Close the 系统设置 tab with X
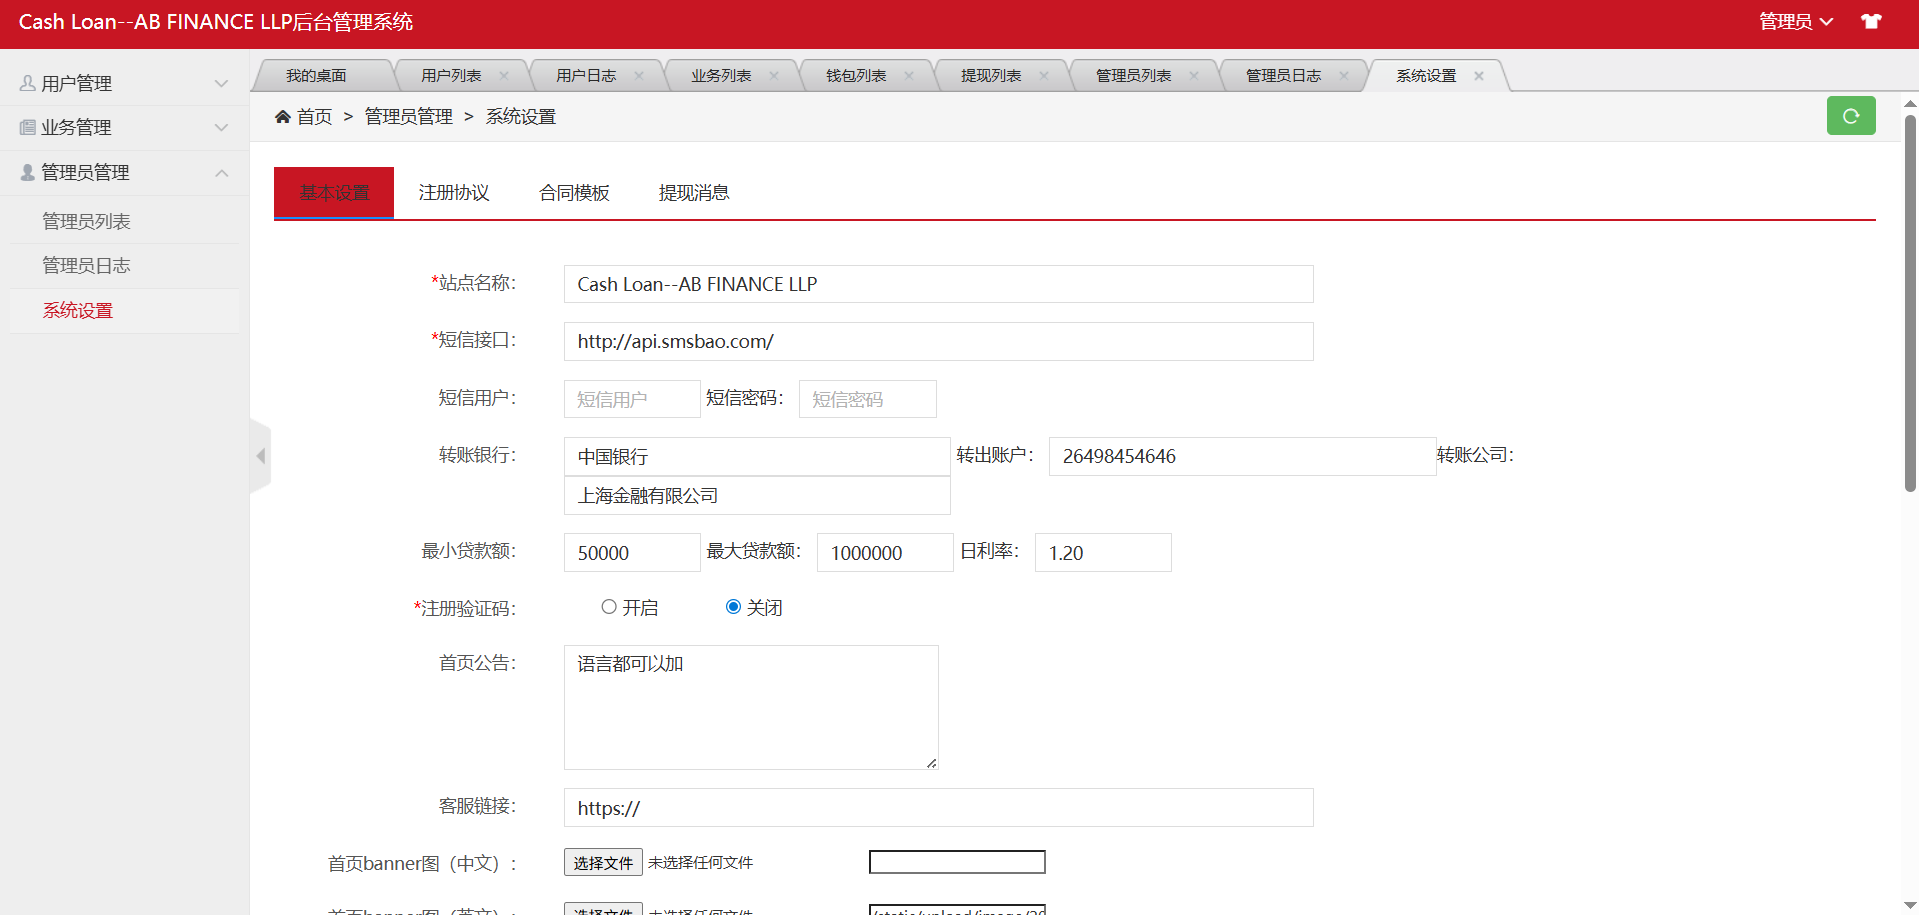1919x915 pixels. (x=1479, y=76)
